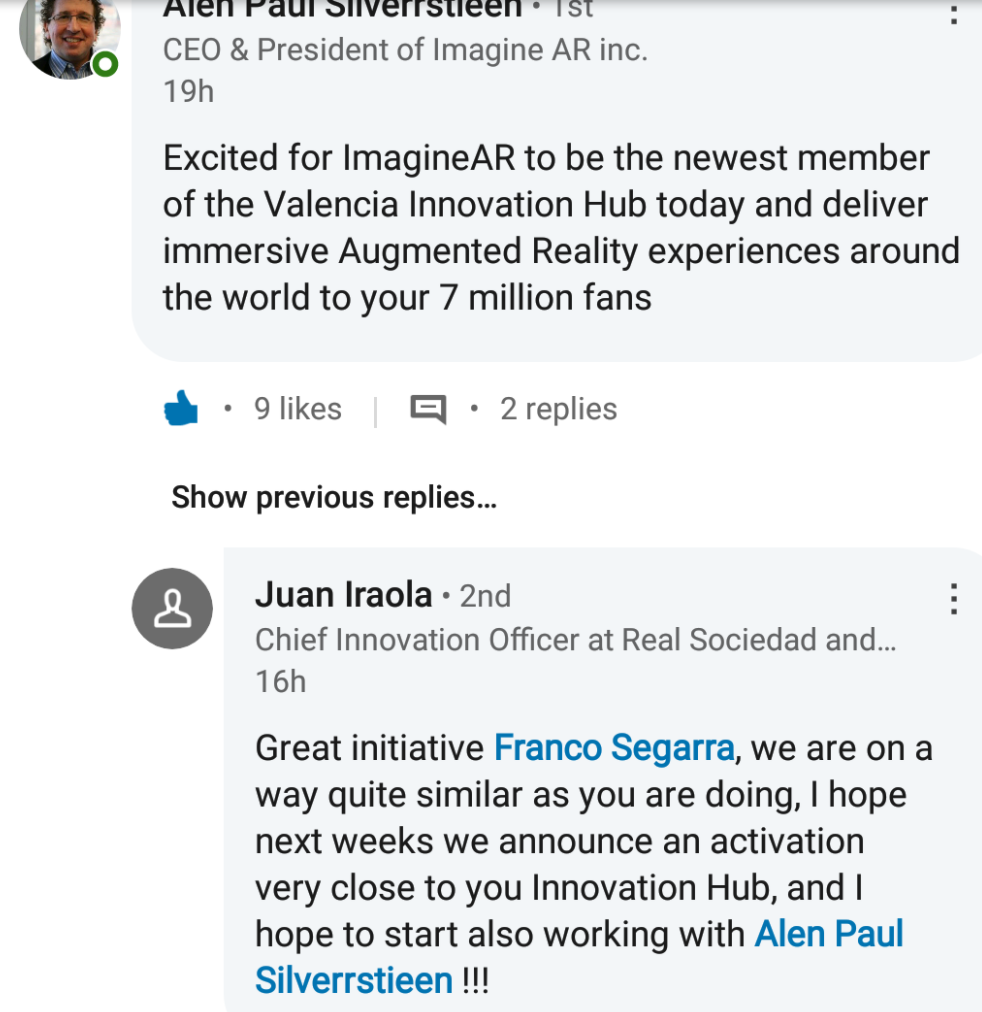982x1012 pixels.
Task: Open three-dot menu on Alen Paul's comment
Action: tap(954, 12)
